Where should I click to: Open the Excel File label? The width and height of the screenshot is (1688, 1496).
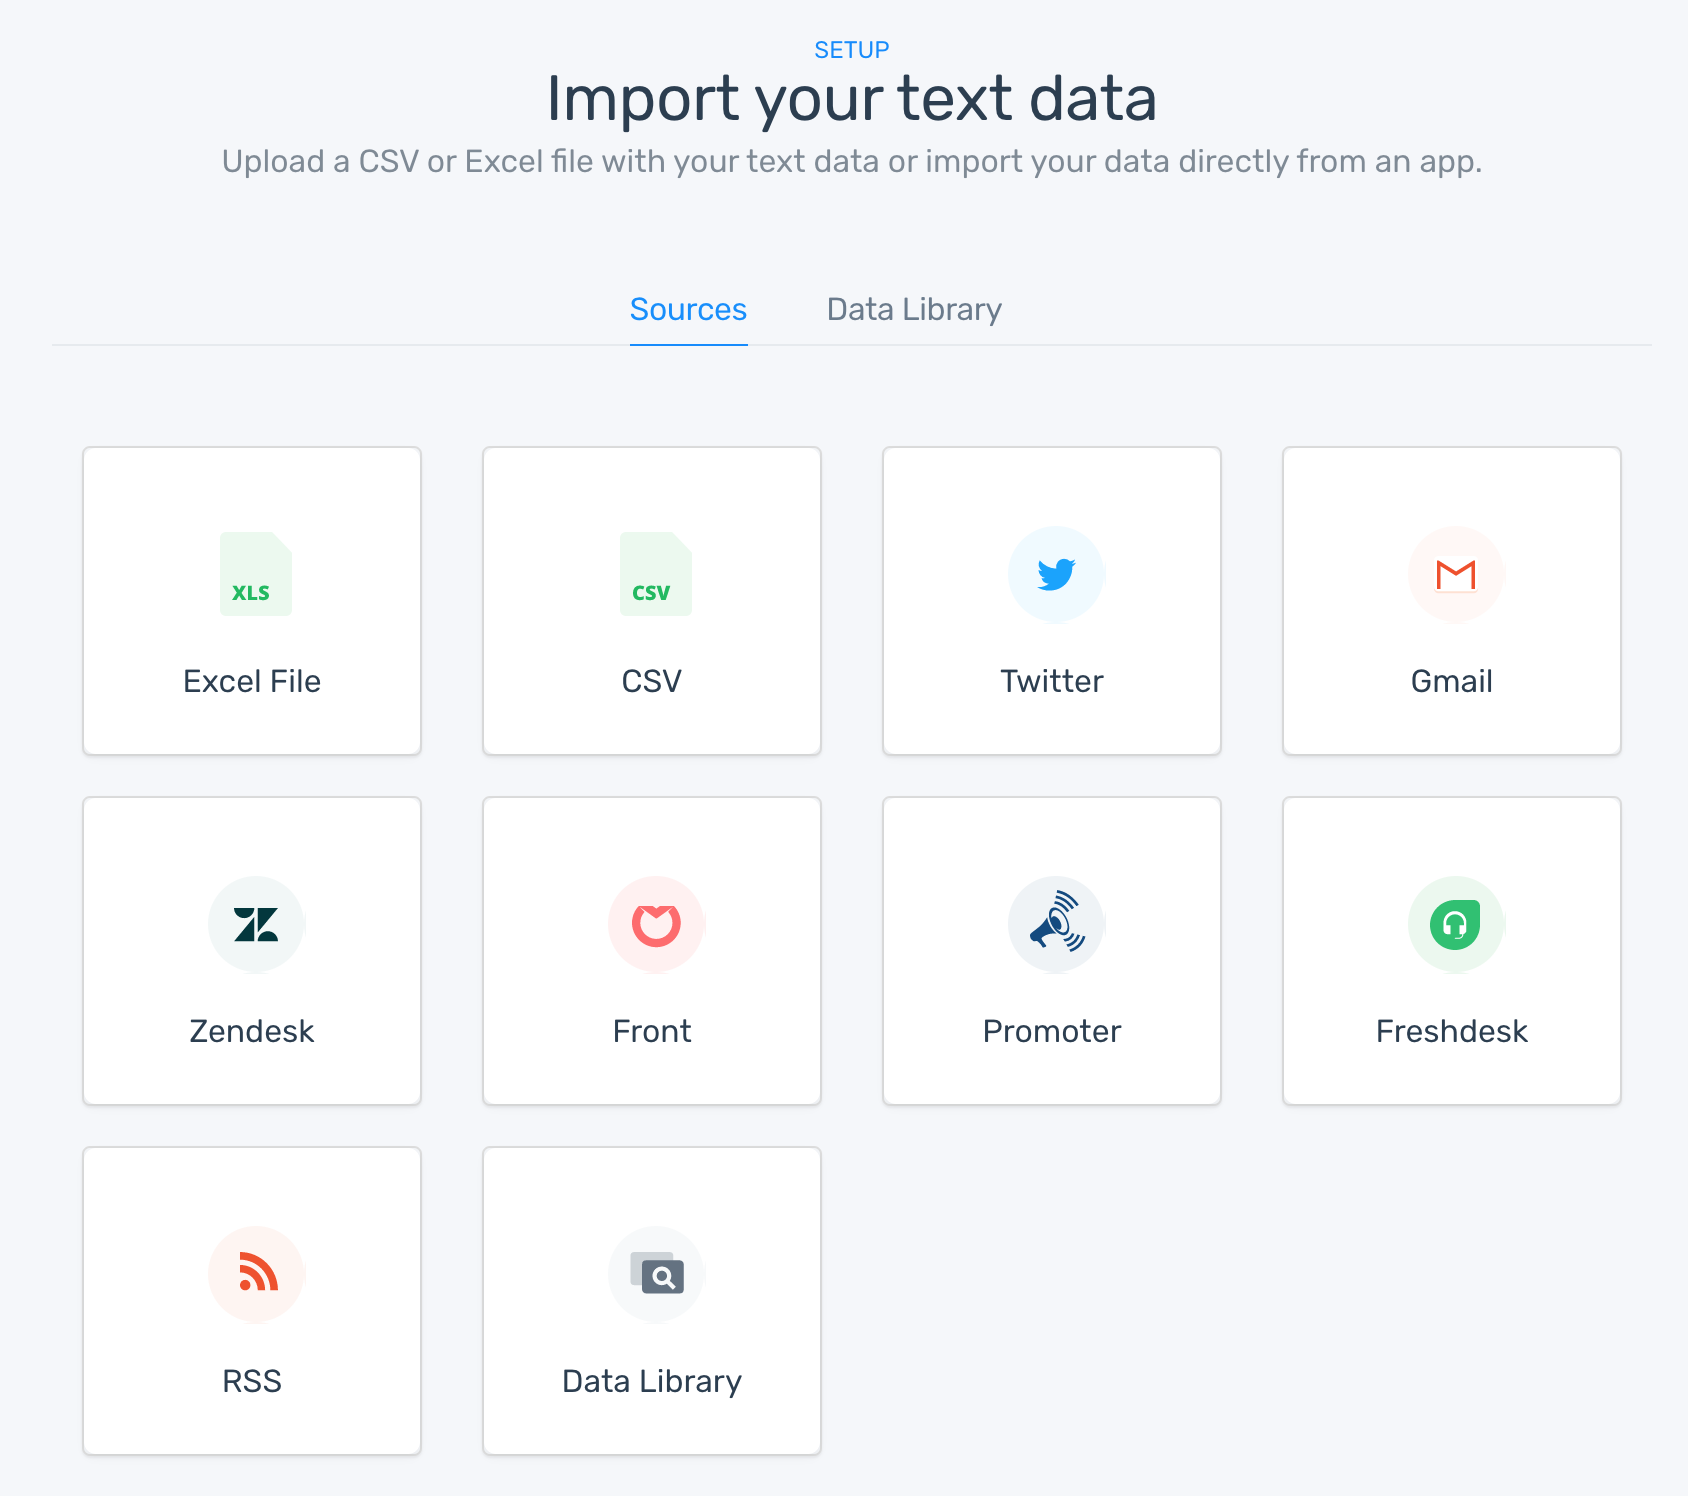252,681
